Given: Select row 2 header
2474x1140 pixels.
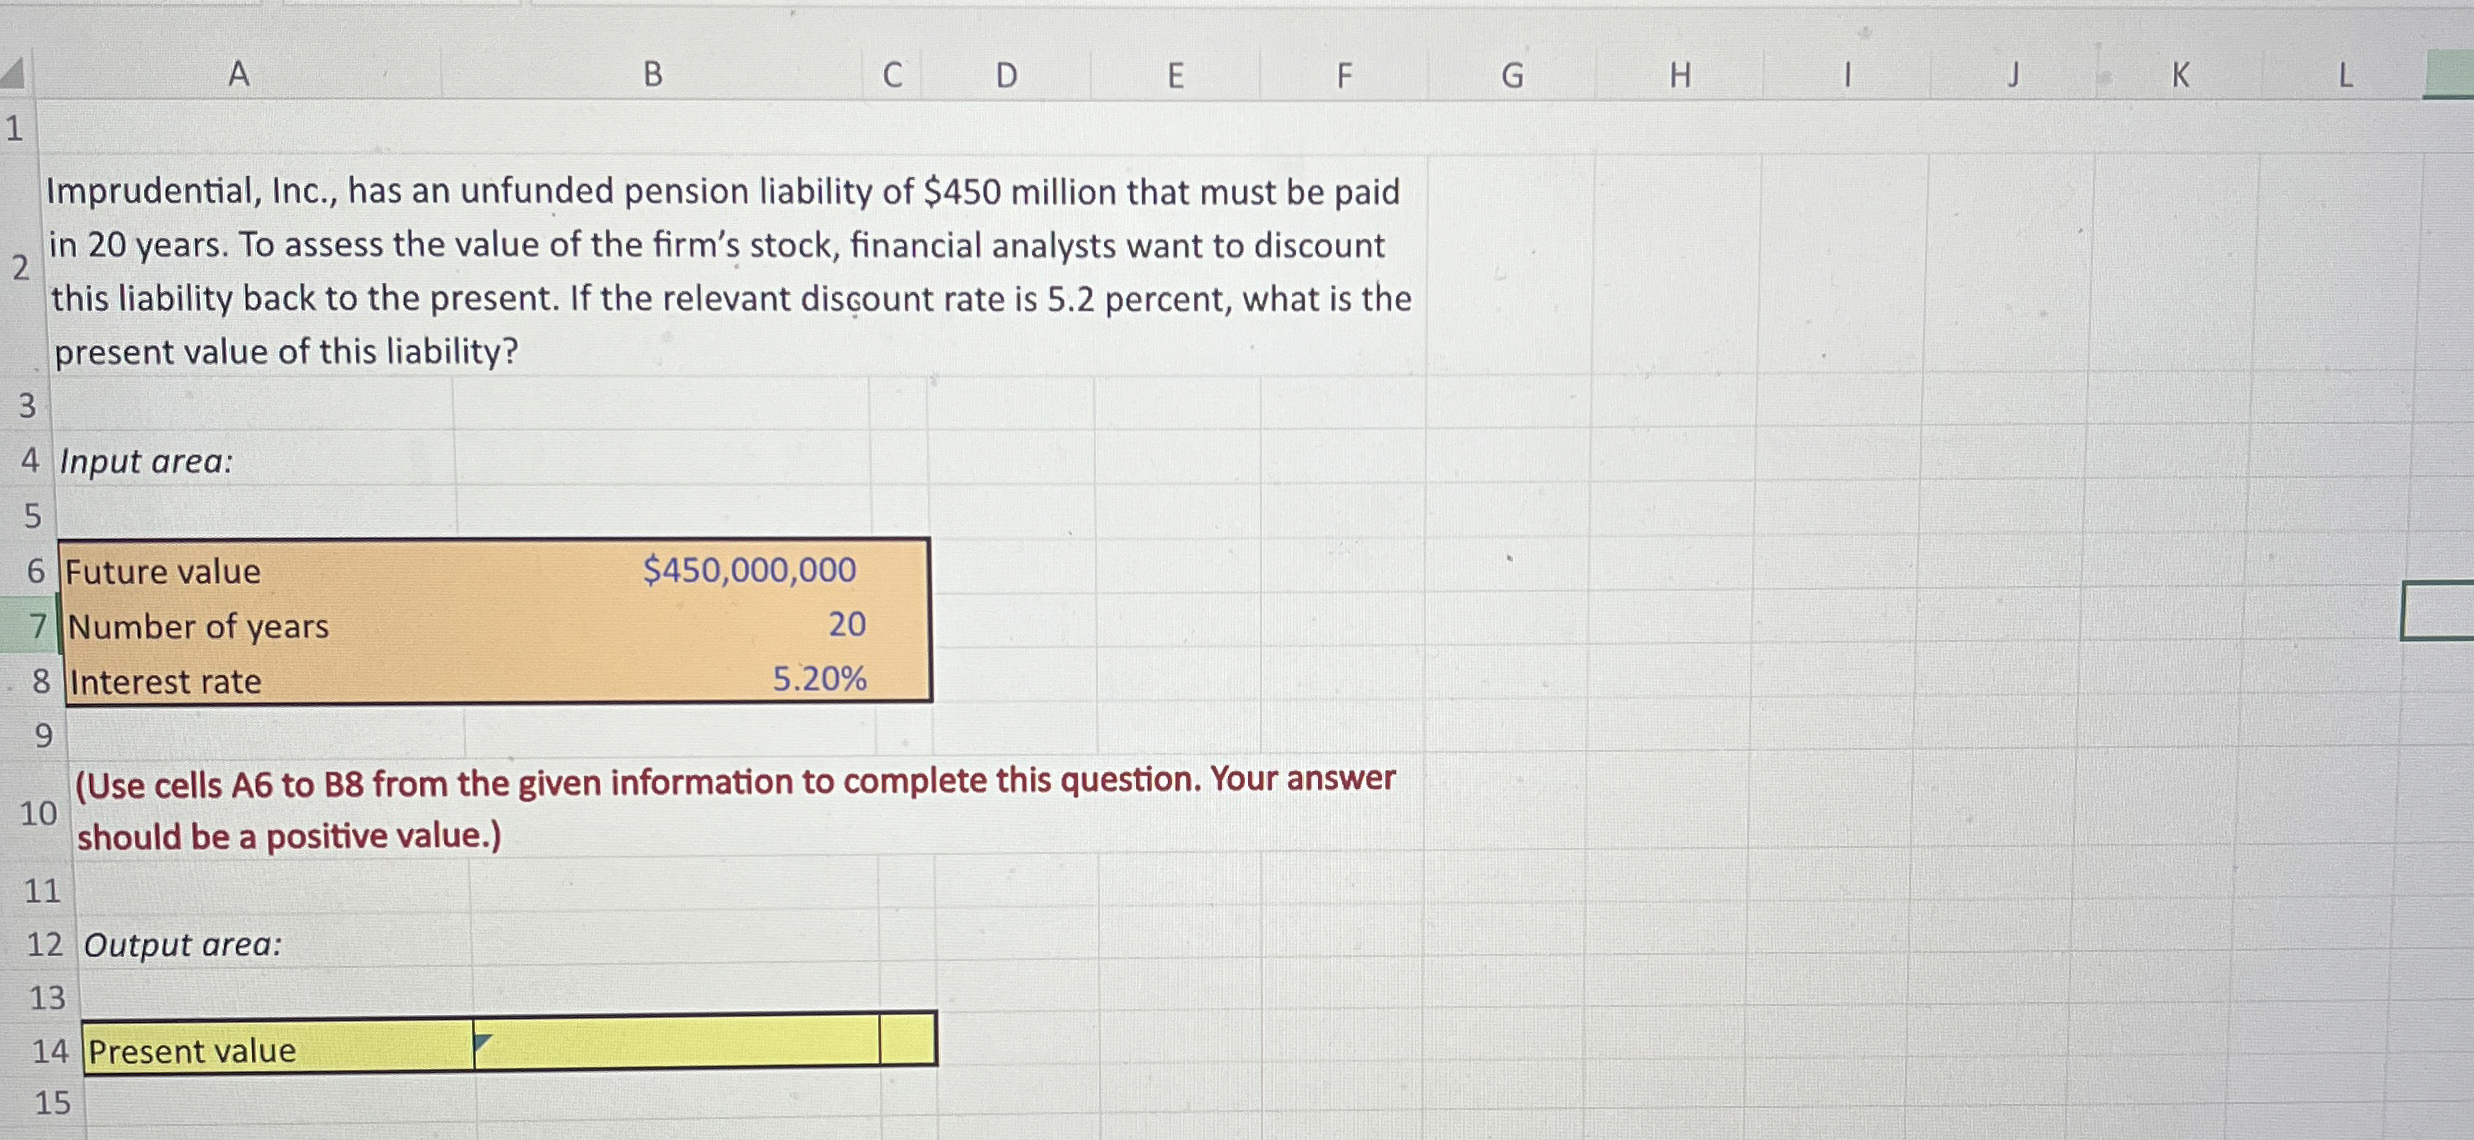Looking at the screenshot, I should click(20, 267).
